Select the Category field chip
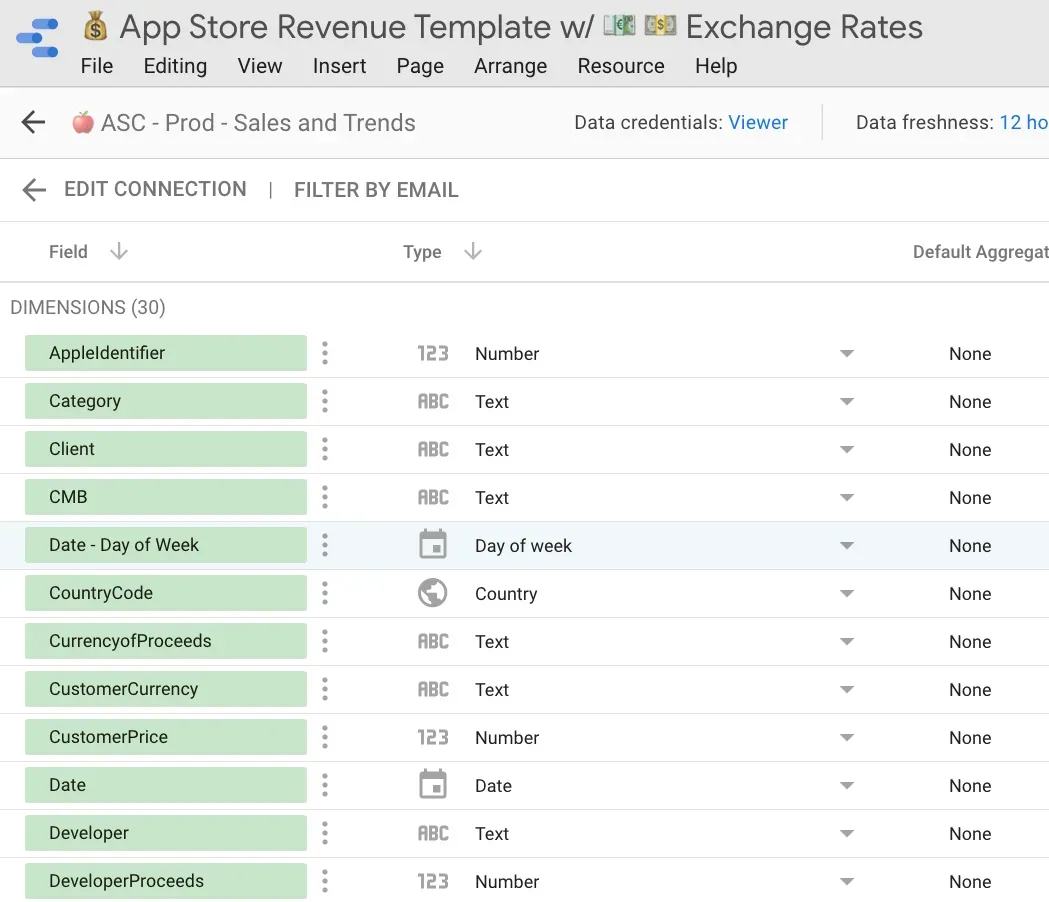Image resolution: width=1049 pixels, height=902 pixels. [166, 401]
